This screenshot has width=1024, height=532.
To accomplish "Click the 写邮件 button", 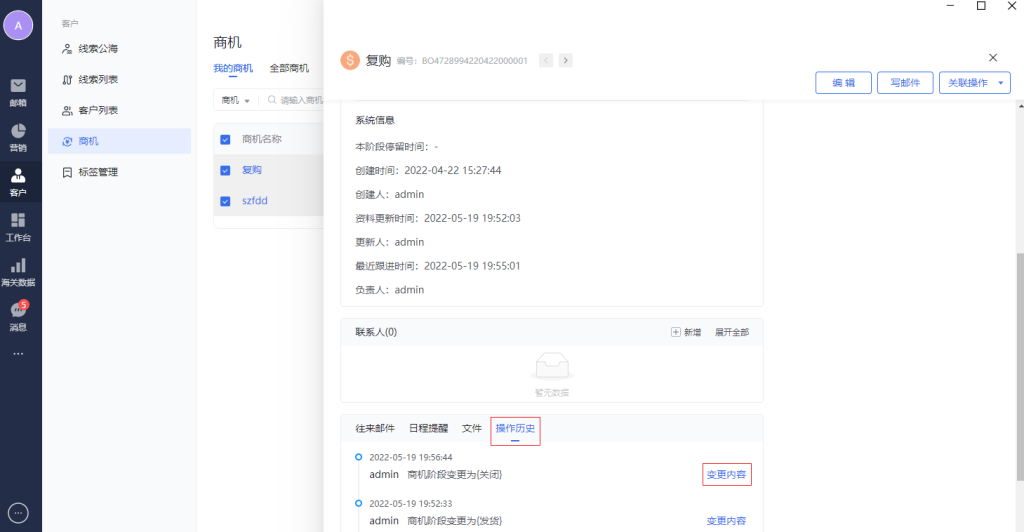I will [x=905, y=83].
